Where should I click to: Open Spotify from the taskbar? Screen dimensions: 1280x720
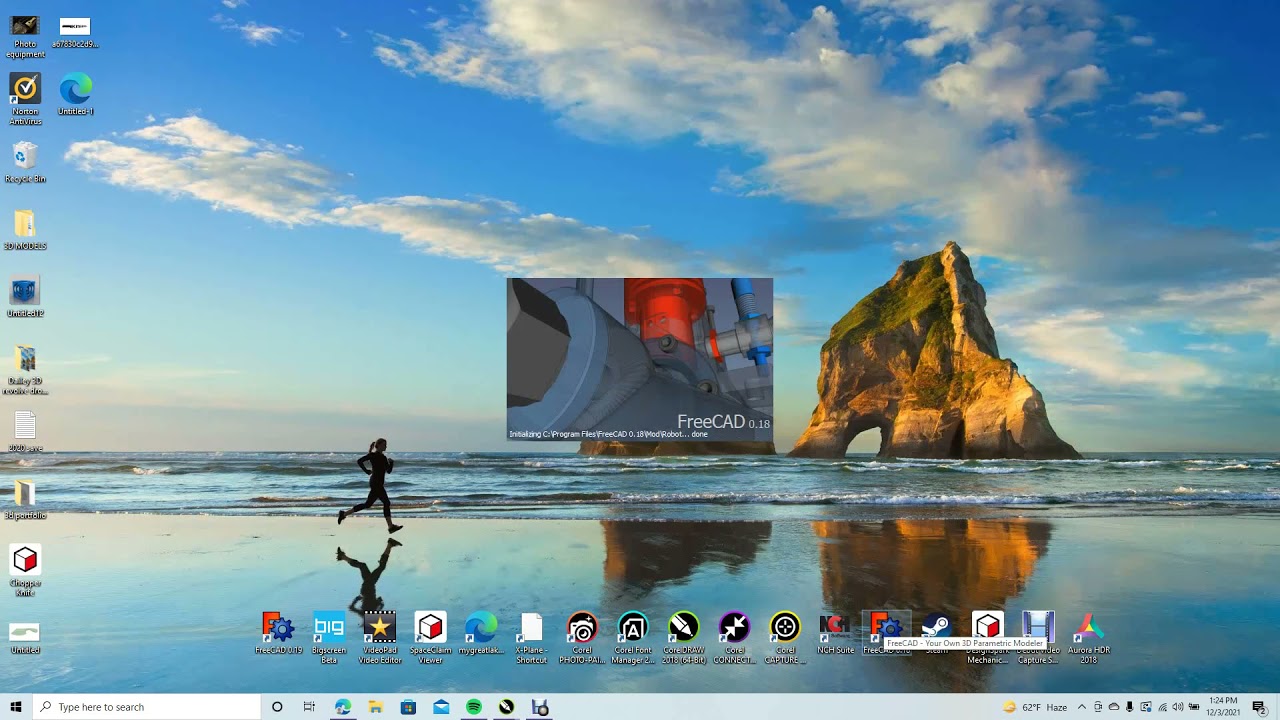(474, 707)
